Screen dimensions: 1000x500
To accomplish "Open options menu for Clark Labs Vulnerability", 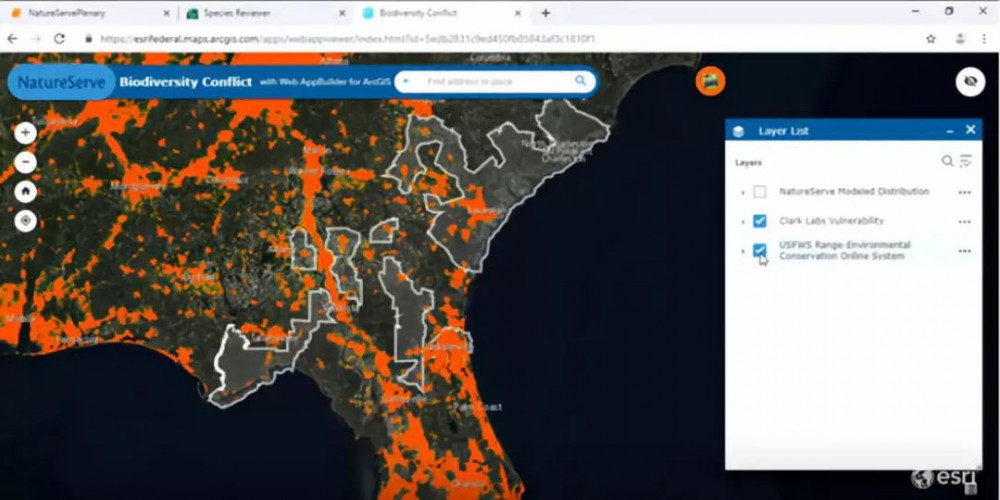I will (x=964, y=221).
